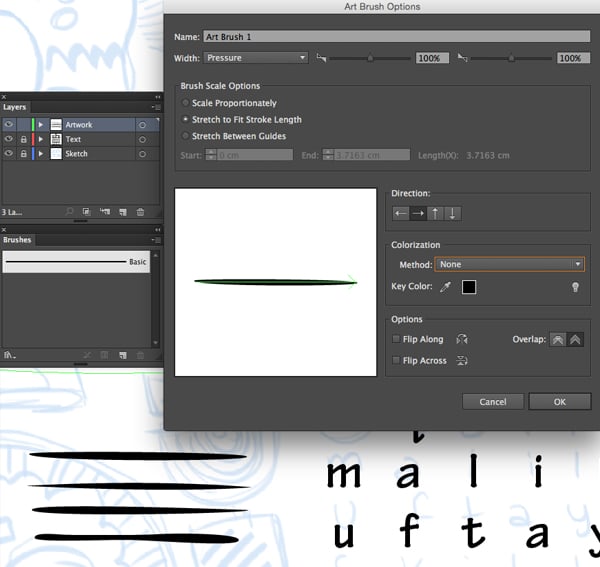This screenshot has height=567, width=600.
Task: Expand the Text layer
Action: (41, 139)
